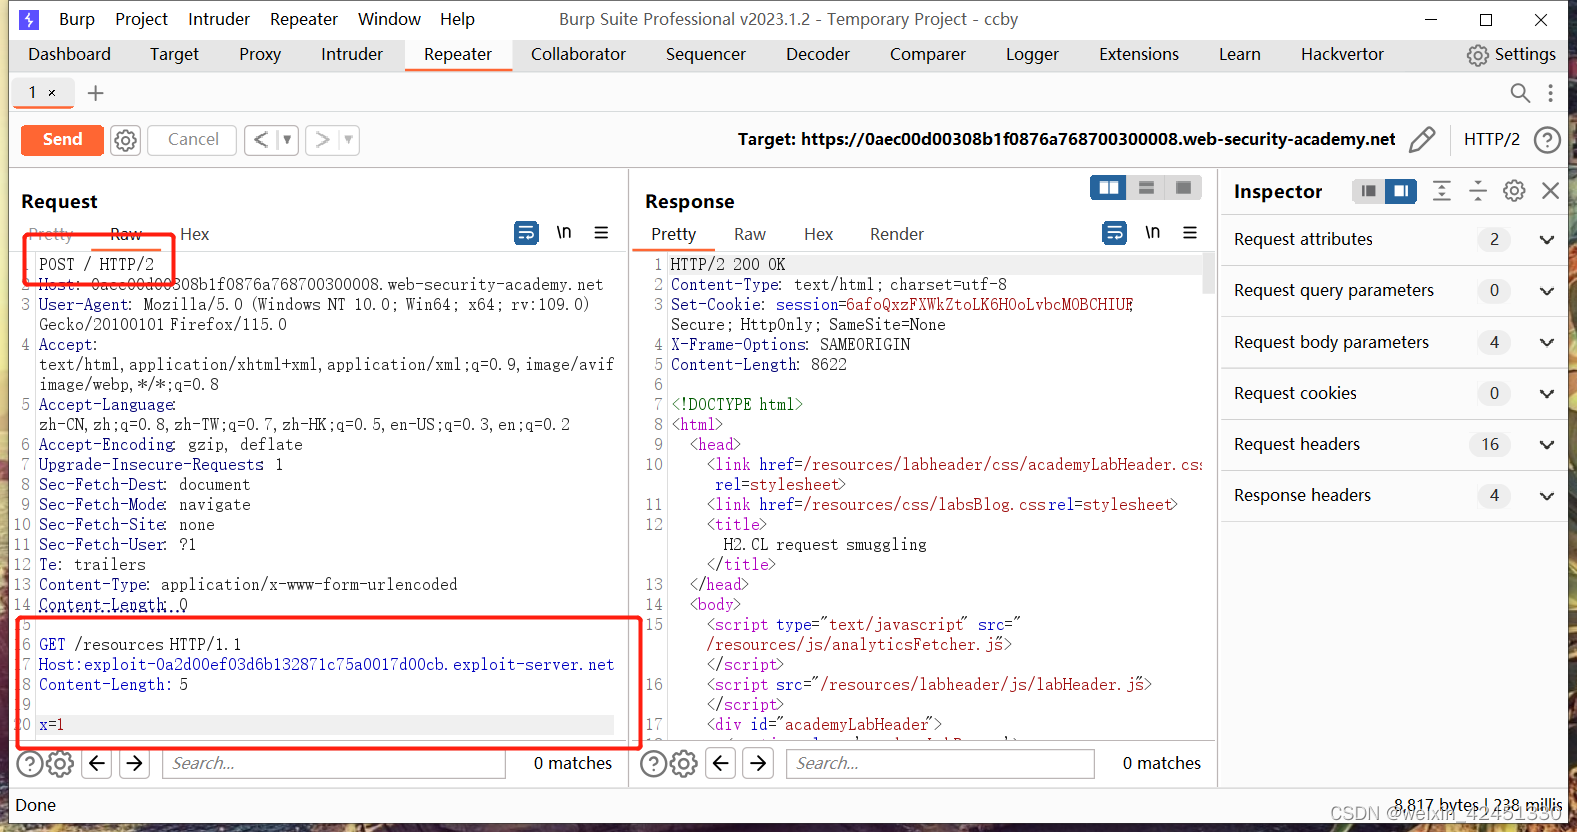Click the response search input field
The height and width of the screenshot is (832, 1577).
940,764
